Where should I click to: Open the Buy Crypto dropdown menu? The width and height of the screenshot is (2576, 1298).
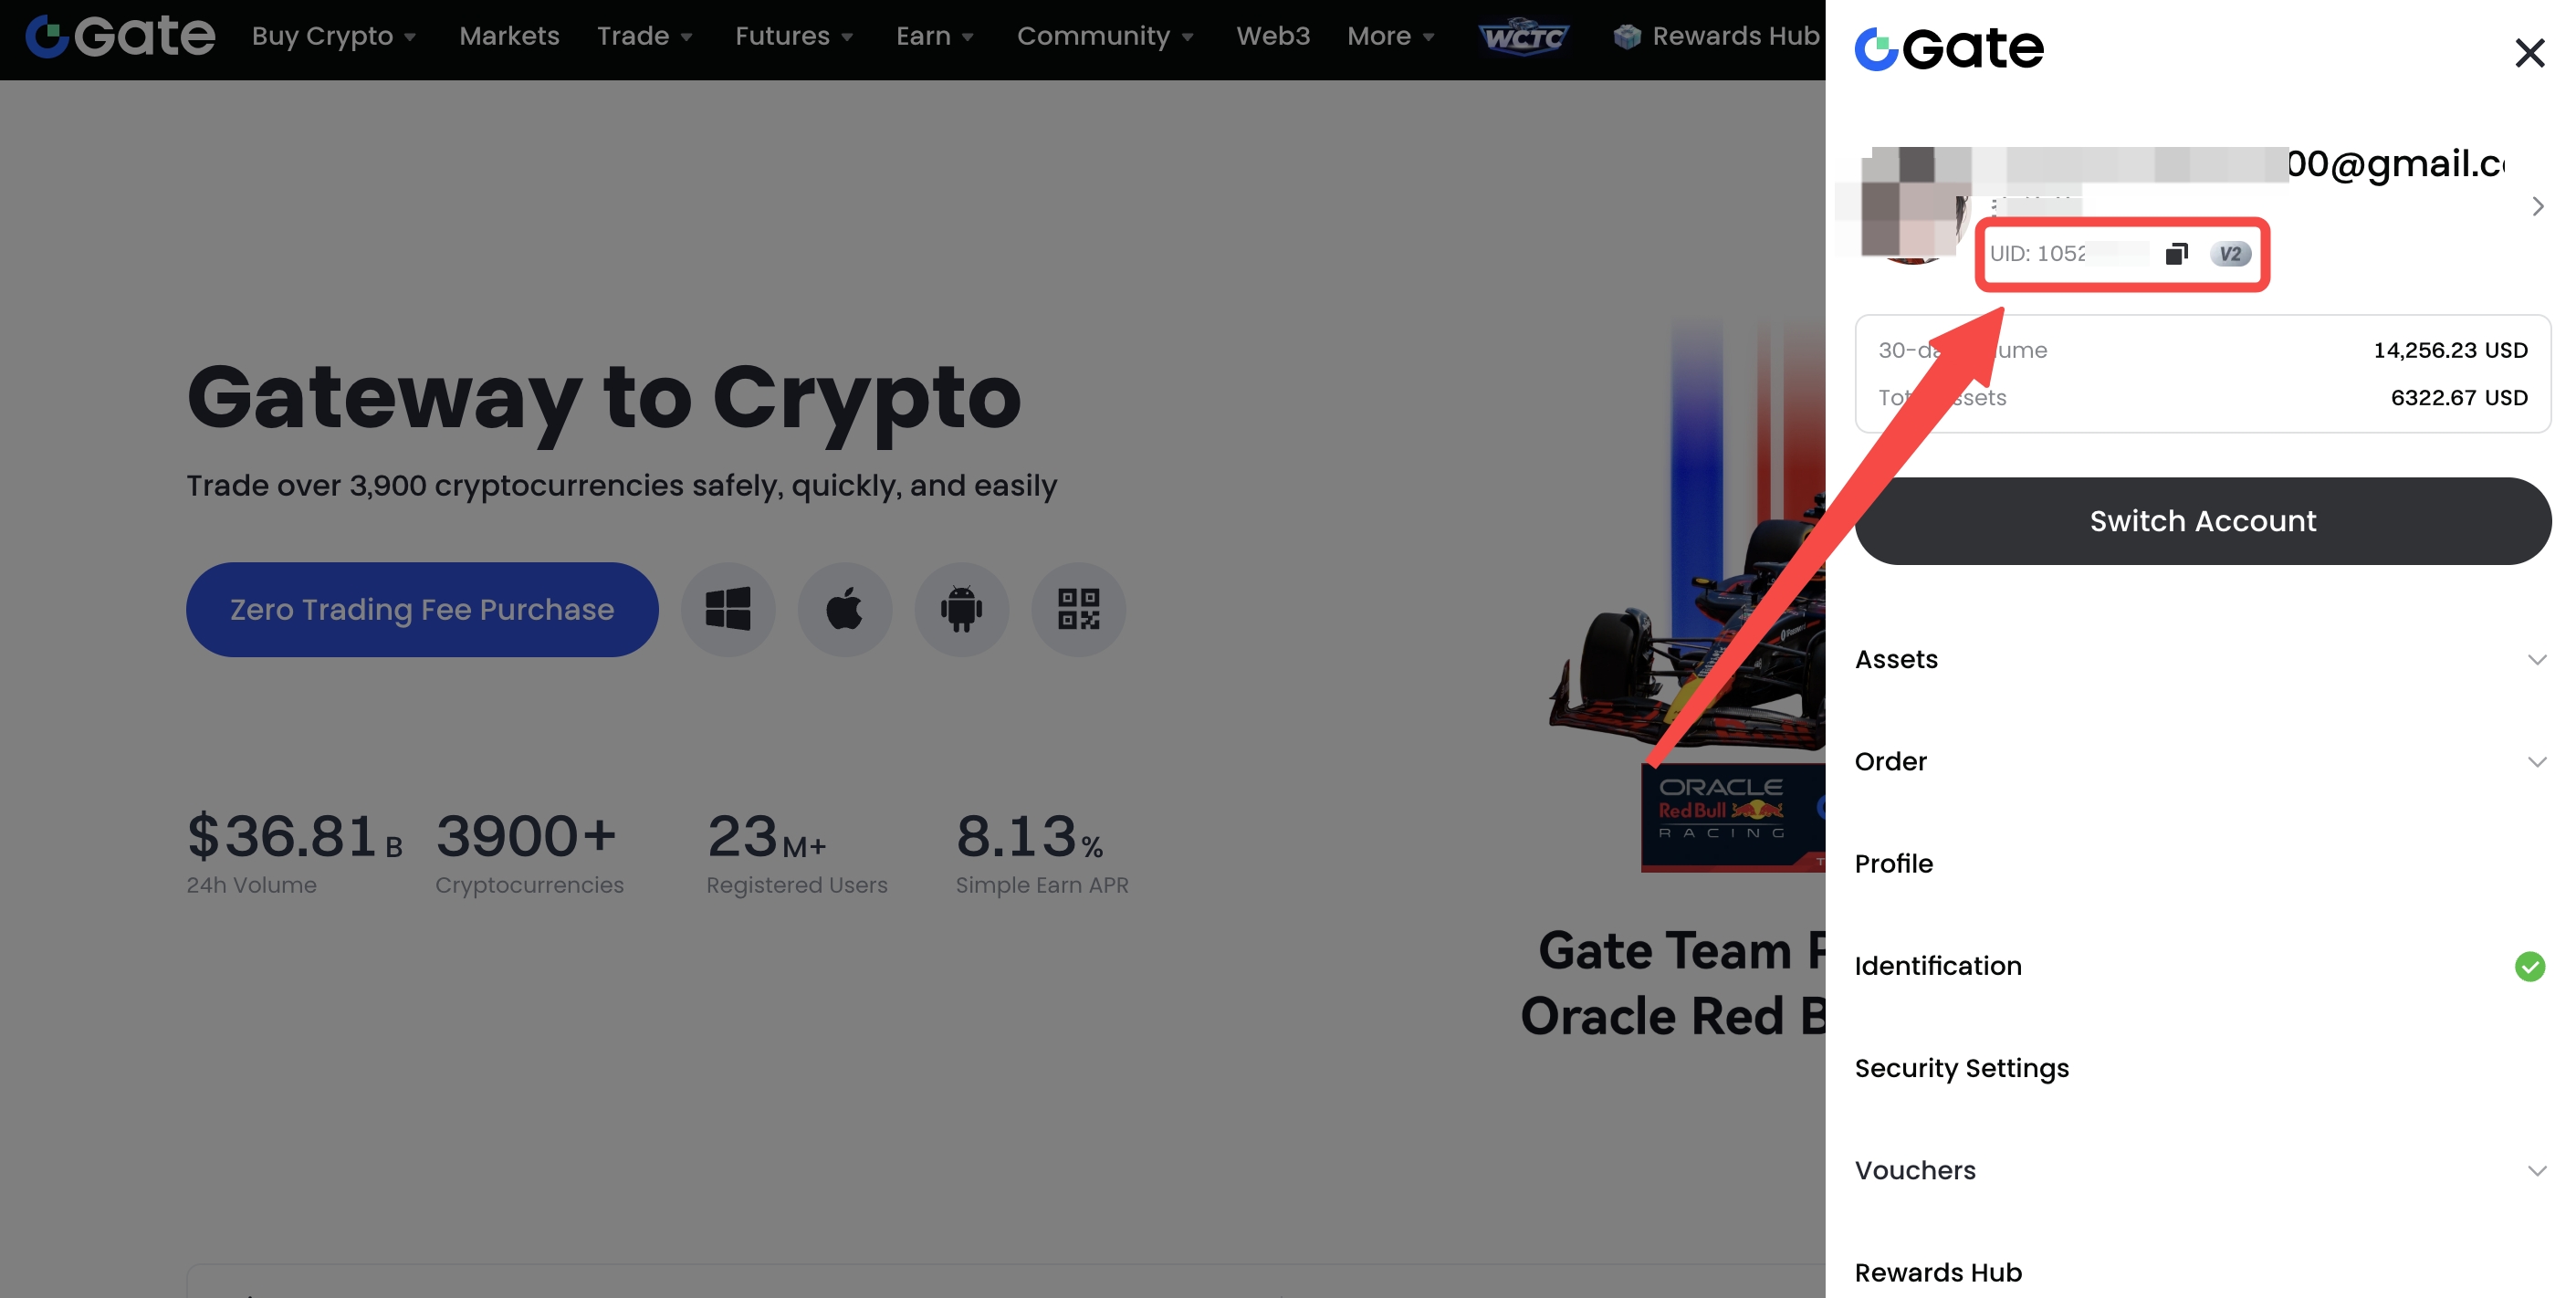pos(333,37)
